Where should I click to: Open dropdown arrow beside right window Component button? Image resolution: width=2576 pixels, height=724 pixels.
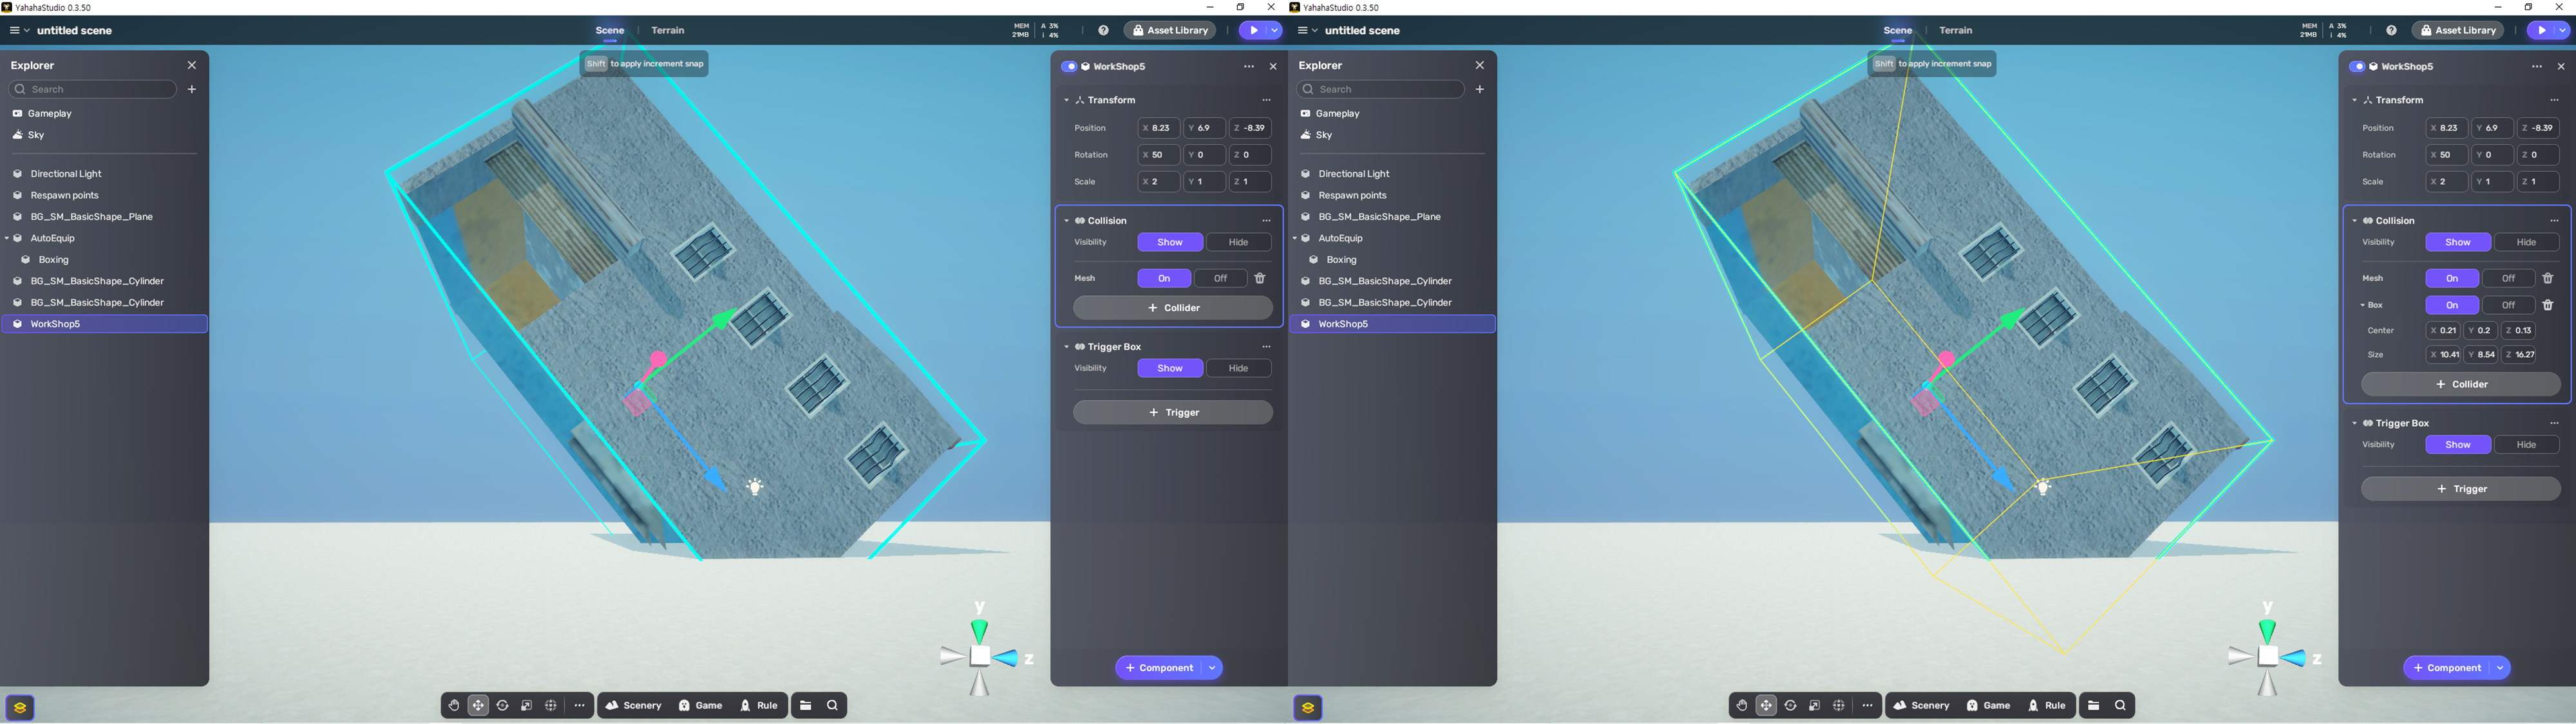point(2500,668)
